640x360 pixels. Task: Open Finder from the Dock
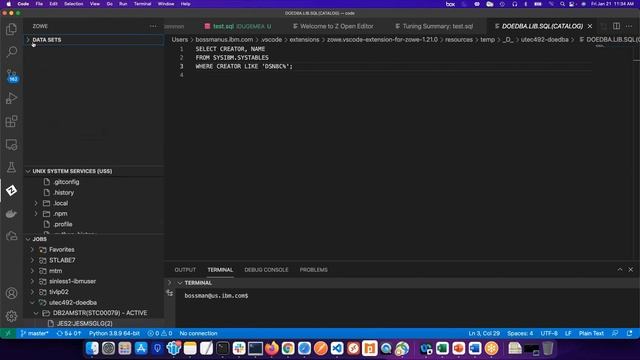(92, 348)
